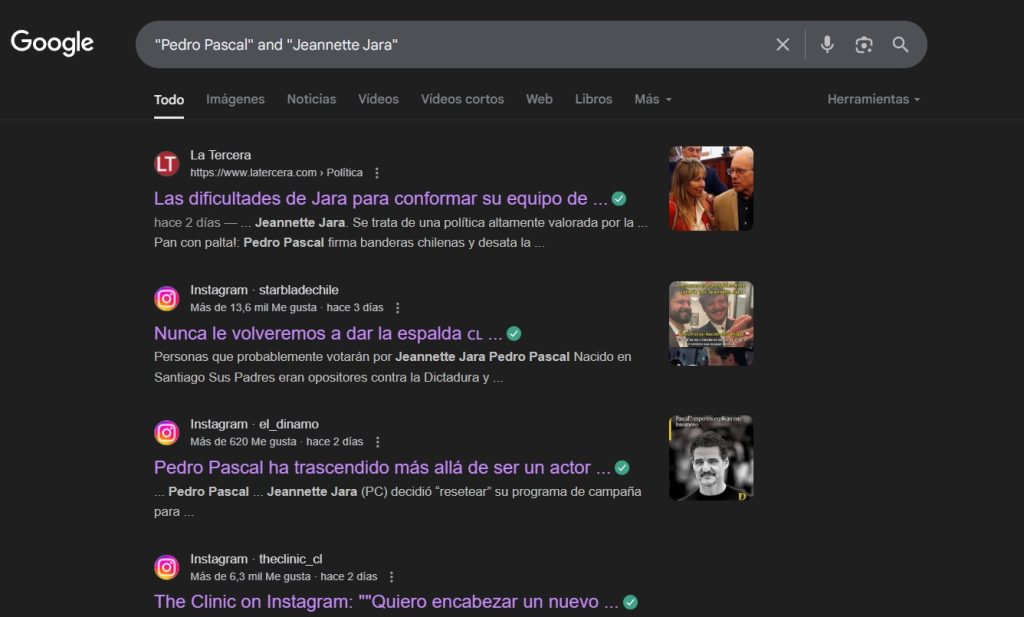The width and height of the screenshot is (1024, 617).
Task: Switch to the Libros tab
Action: [594, 99]
